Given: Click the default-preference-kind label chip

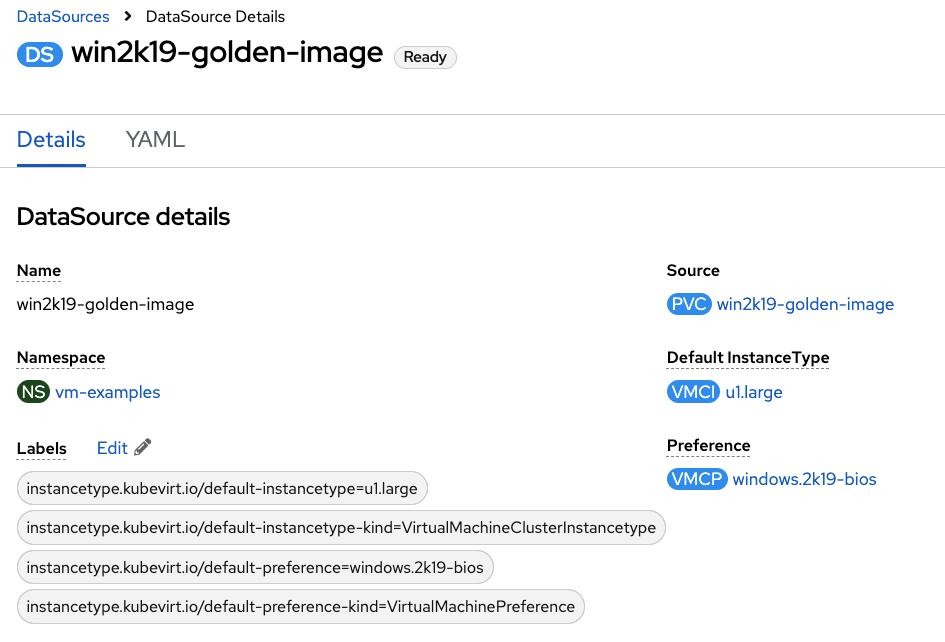Looking at the screenshot, I should pyautogui.click(x=301, y=606).
